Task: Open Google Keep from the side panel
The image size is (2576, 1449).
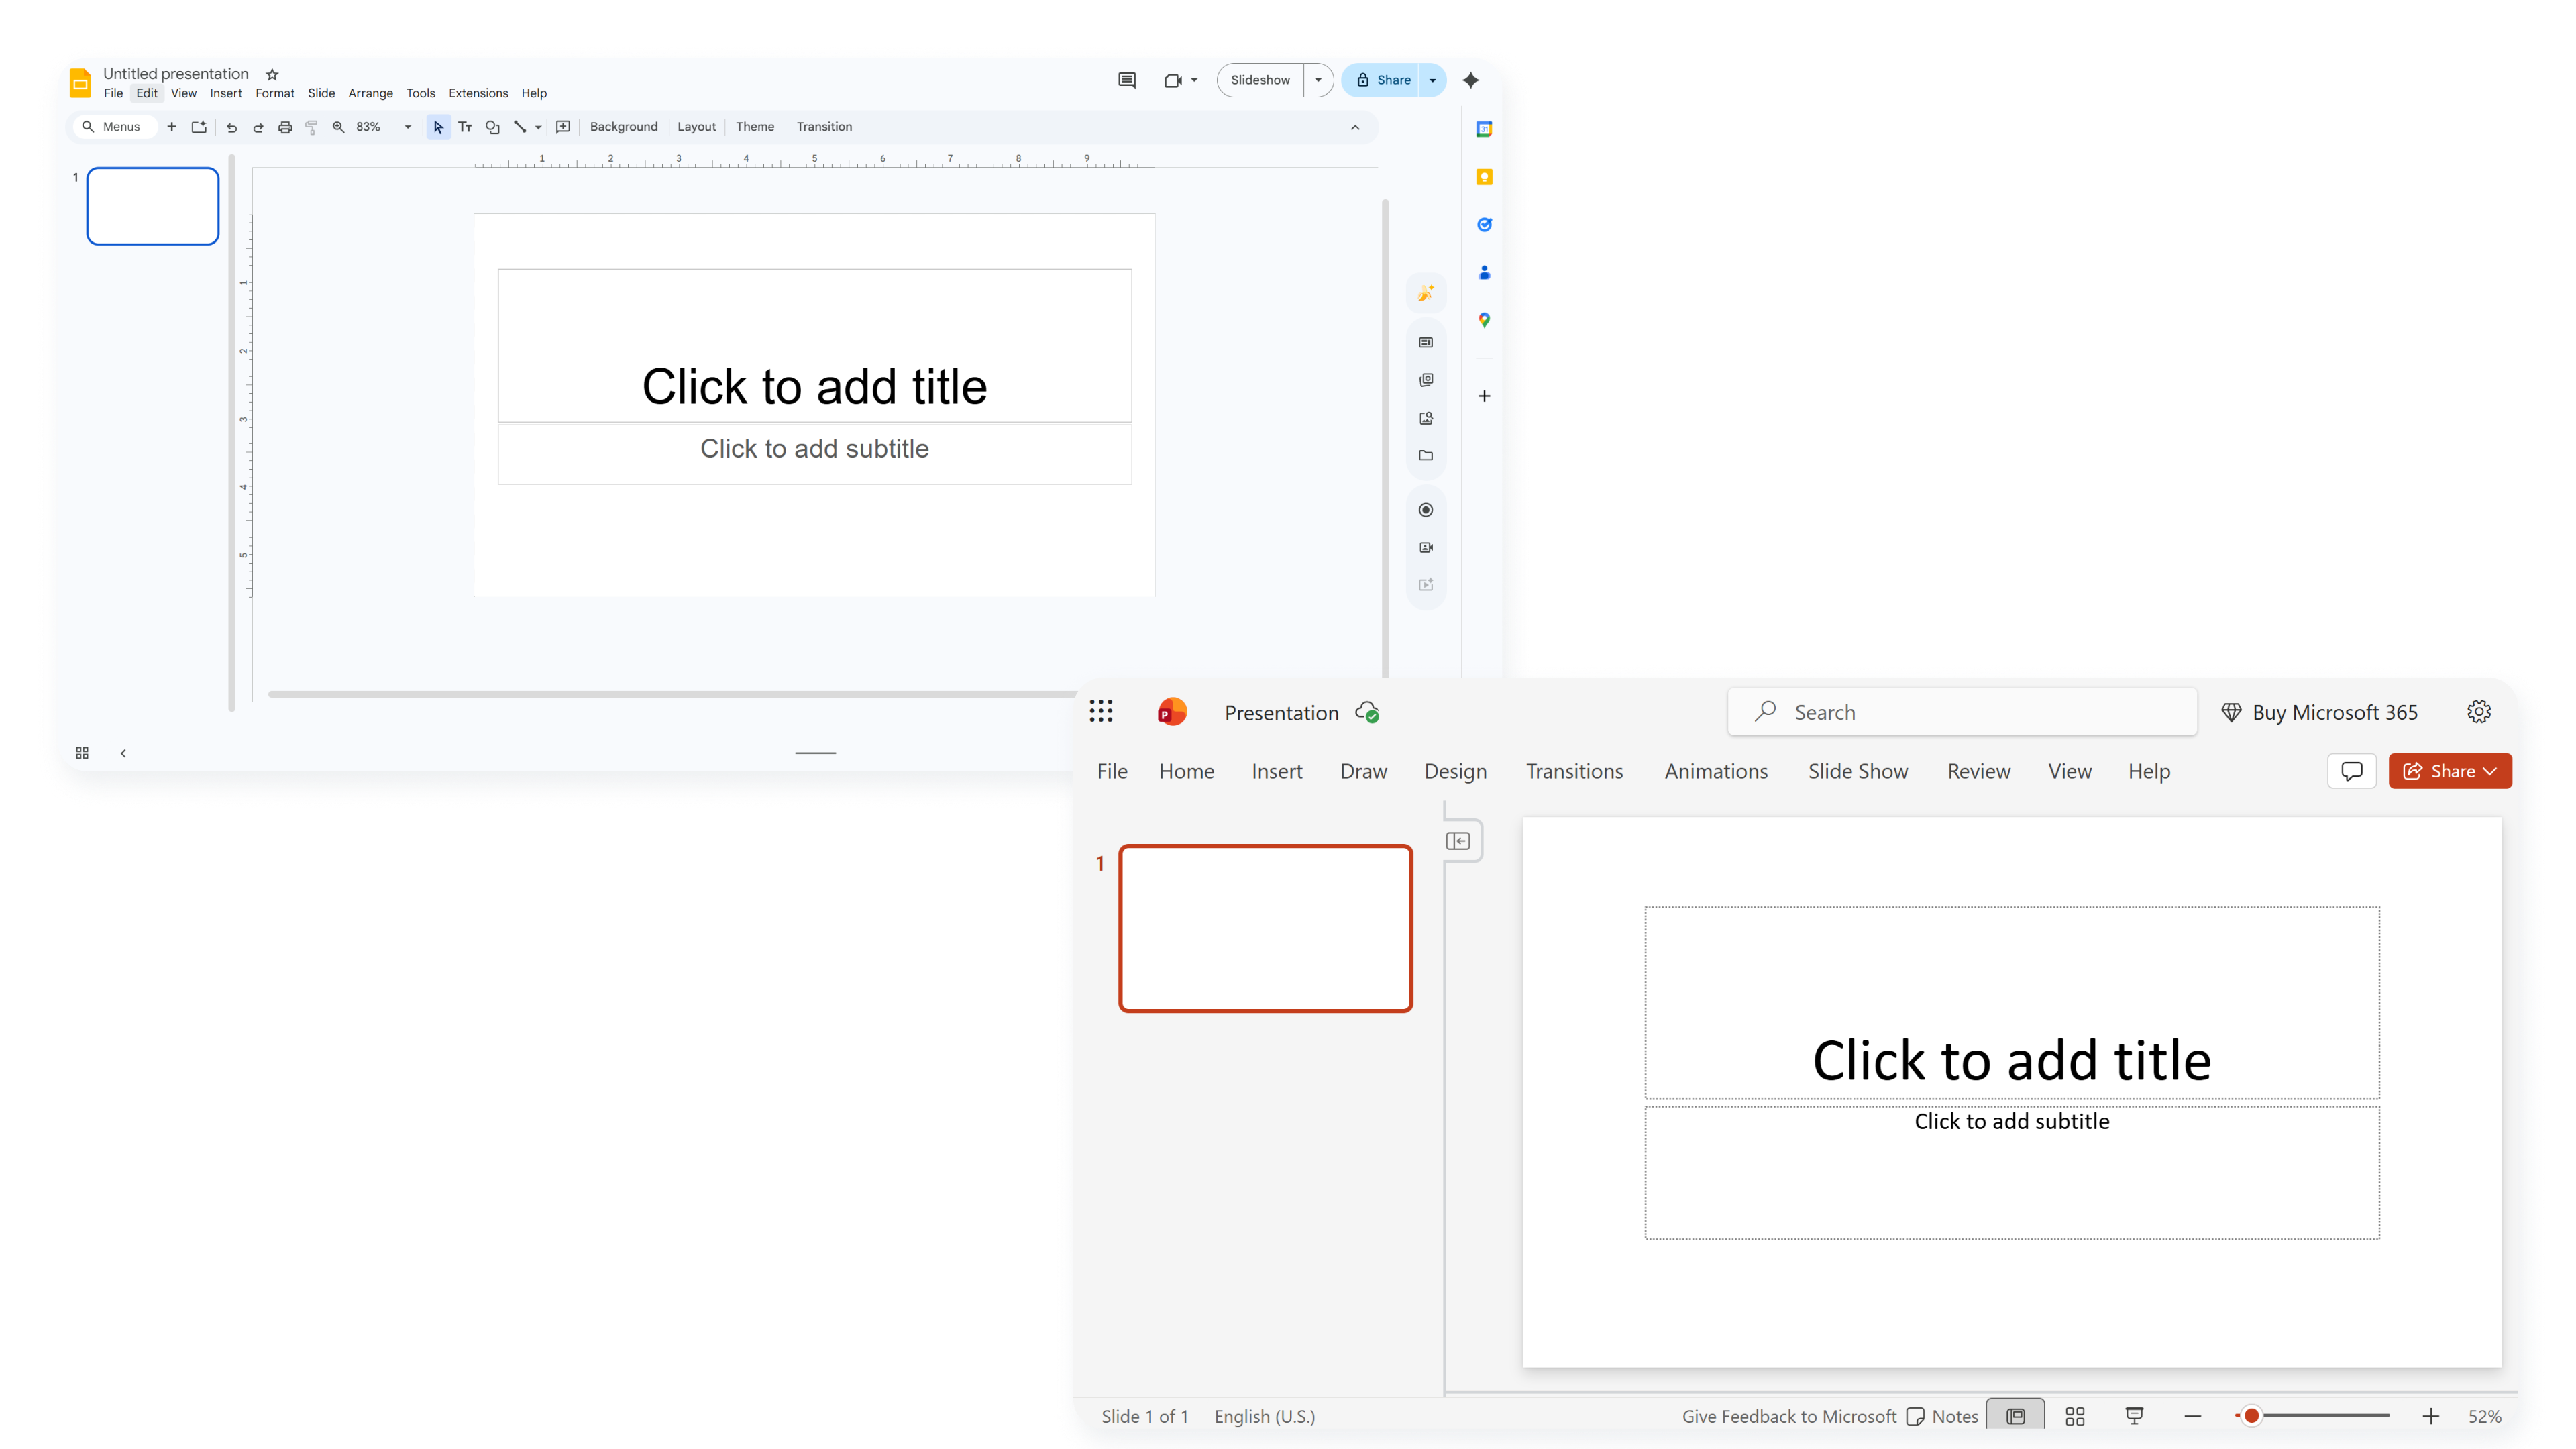Action: pyautogui.click(x=1484, y=176)
